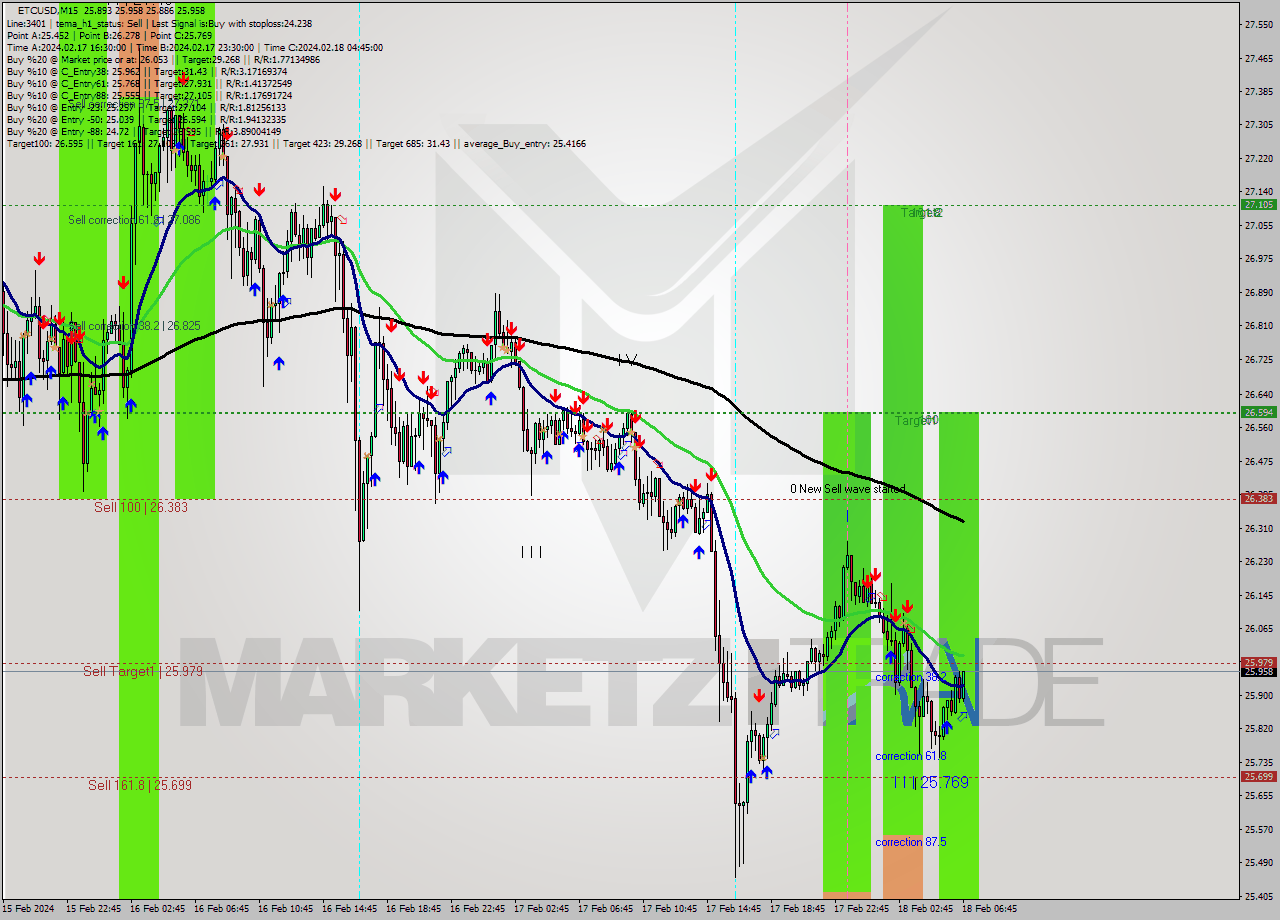Click the 'Line:3401' status info line
1280x920 pixels.
coord(159,23)
